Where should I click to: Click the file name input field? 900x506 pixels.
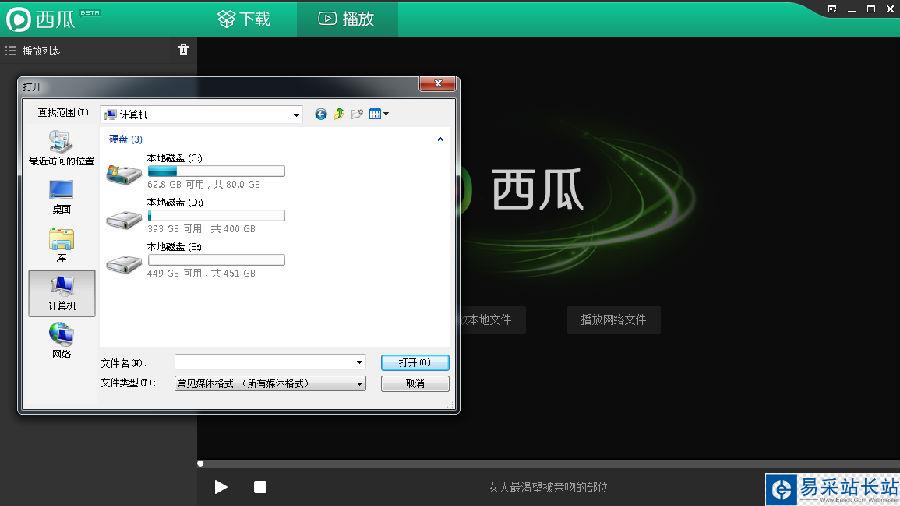[x=270, y=362]
